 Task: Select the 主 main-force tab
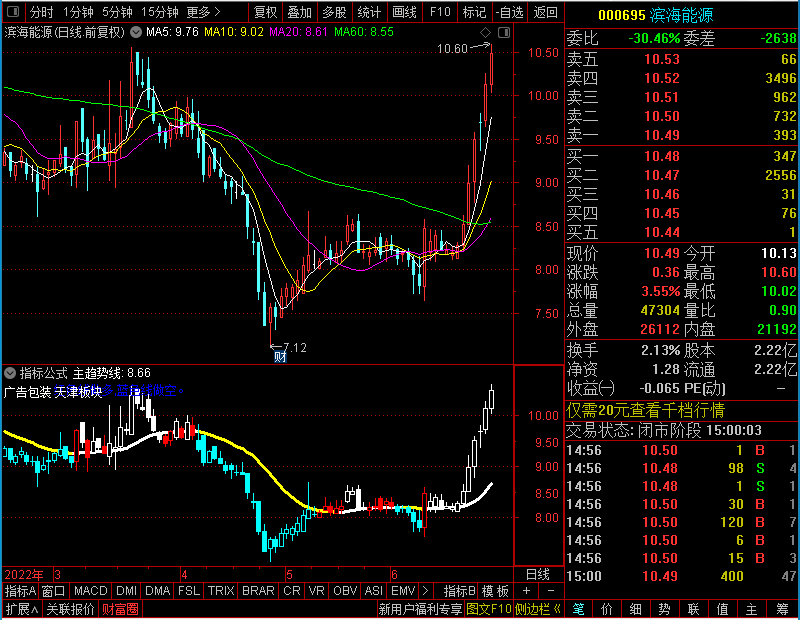coord(752,609)
